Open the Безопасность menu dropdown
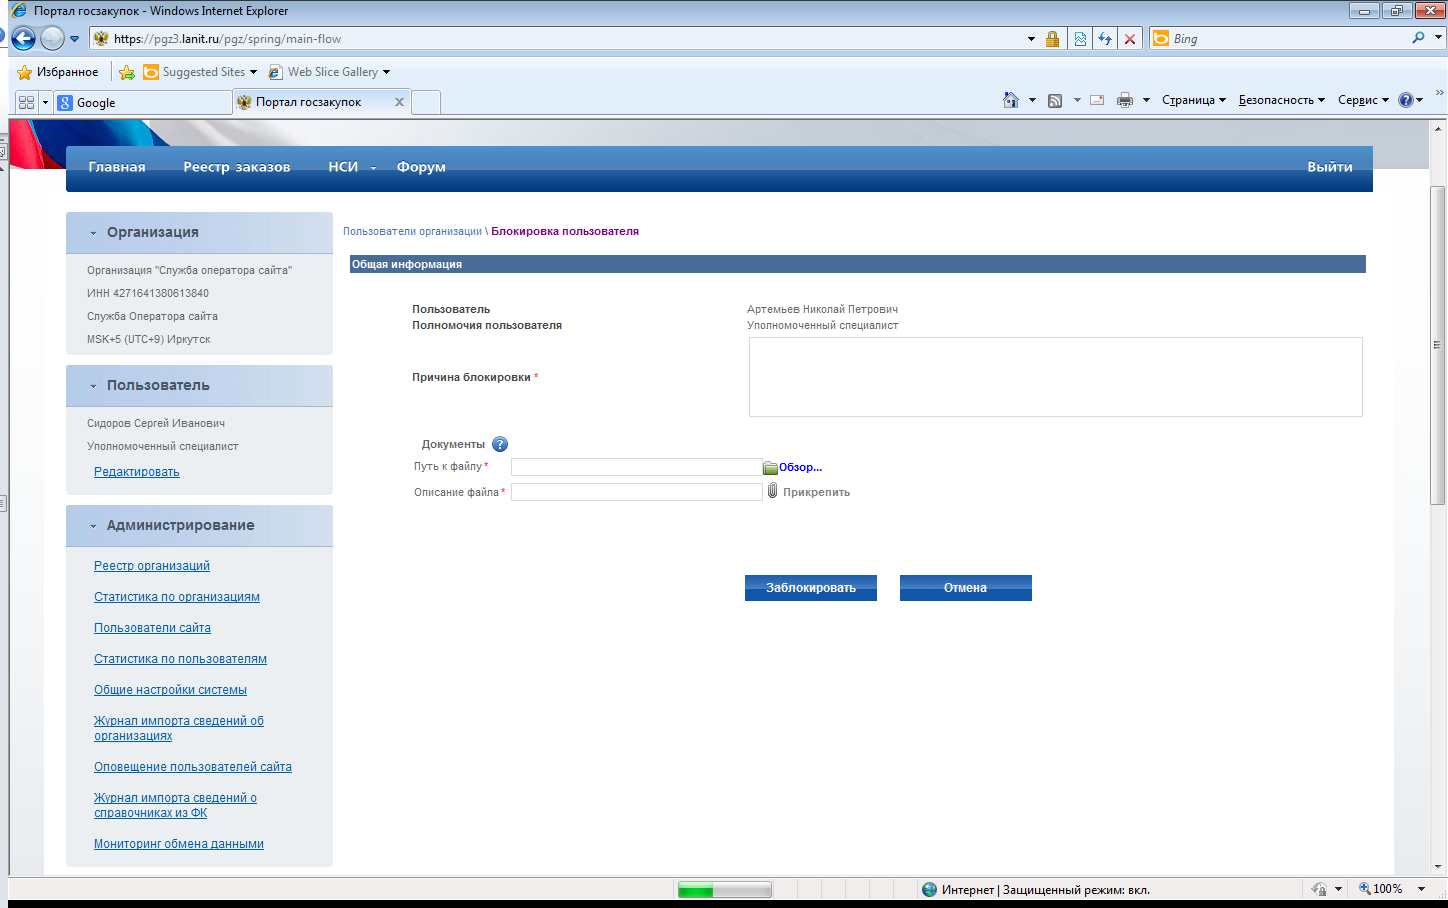1448x908 pixels. pyautogui.click(x=1281, y=100)
